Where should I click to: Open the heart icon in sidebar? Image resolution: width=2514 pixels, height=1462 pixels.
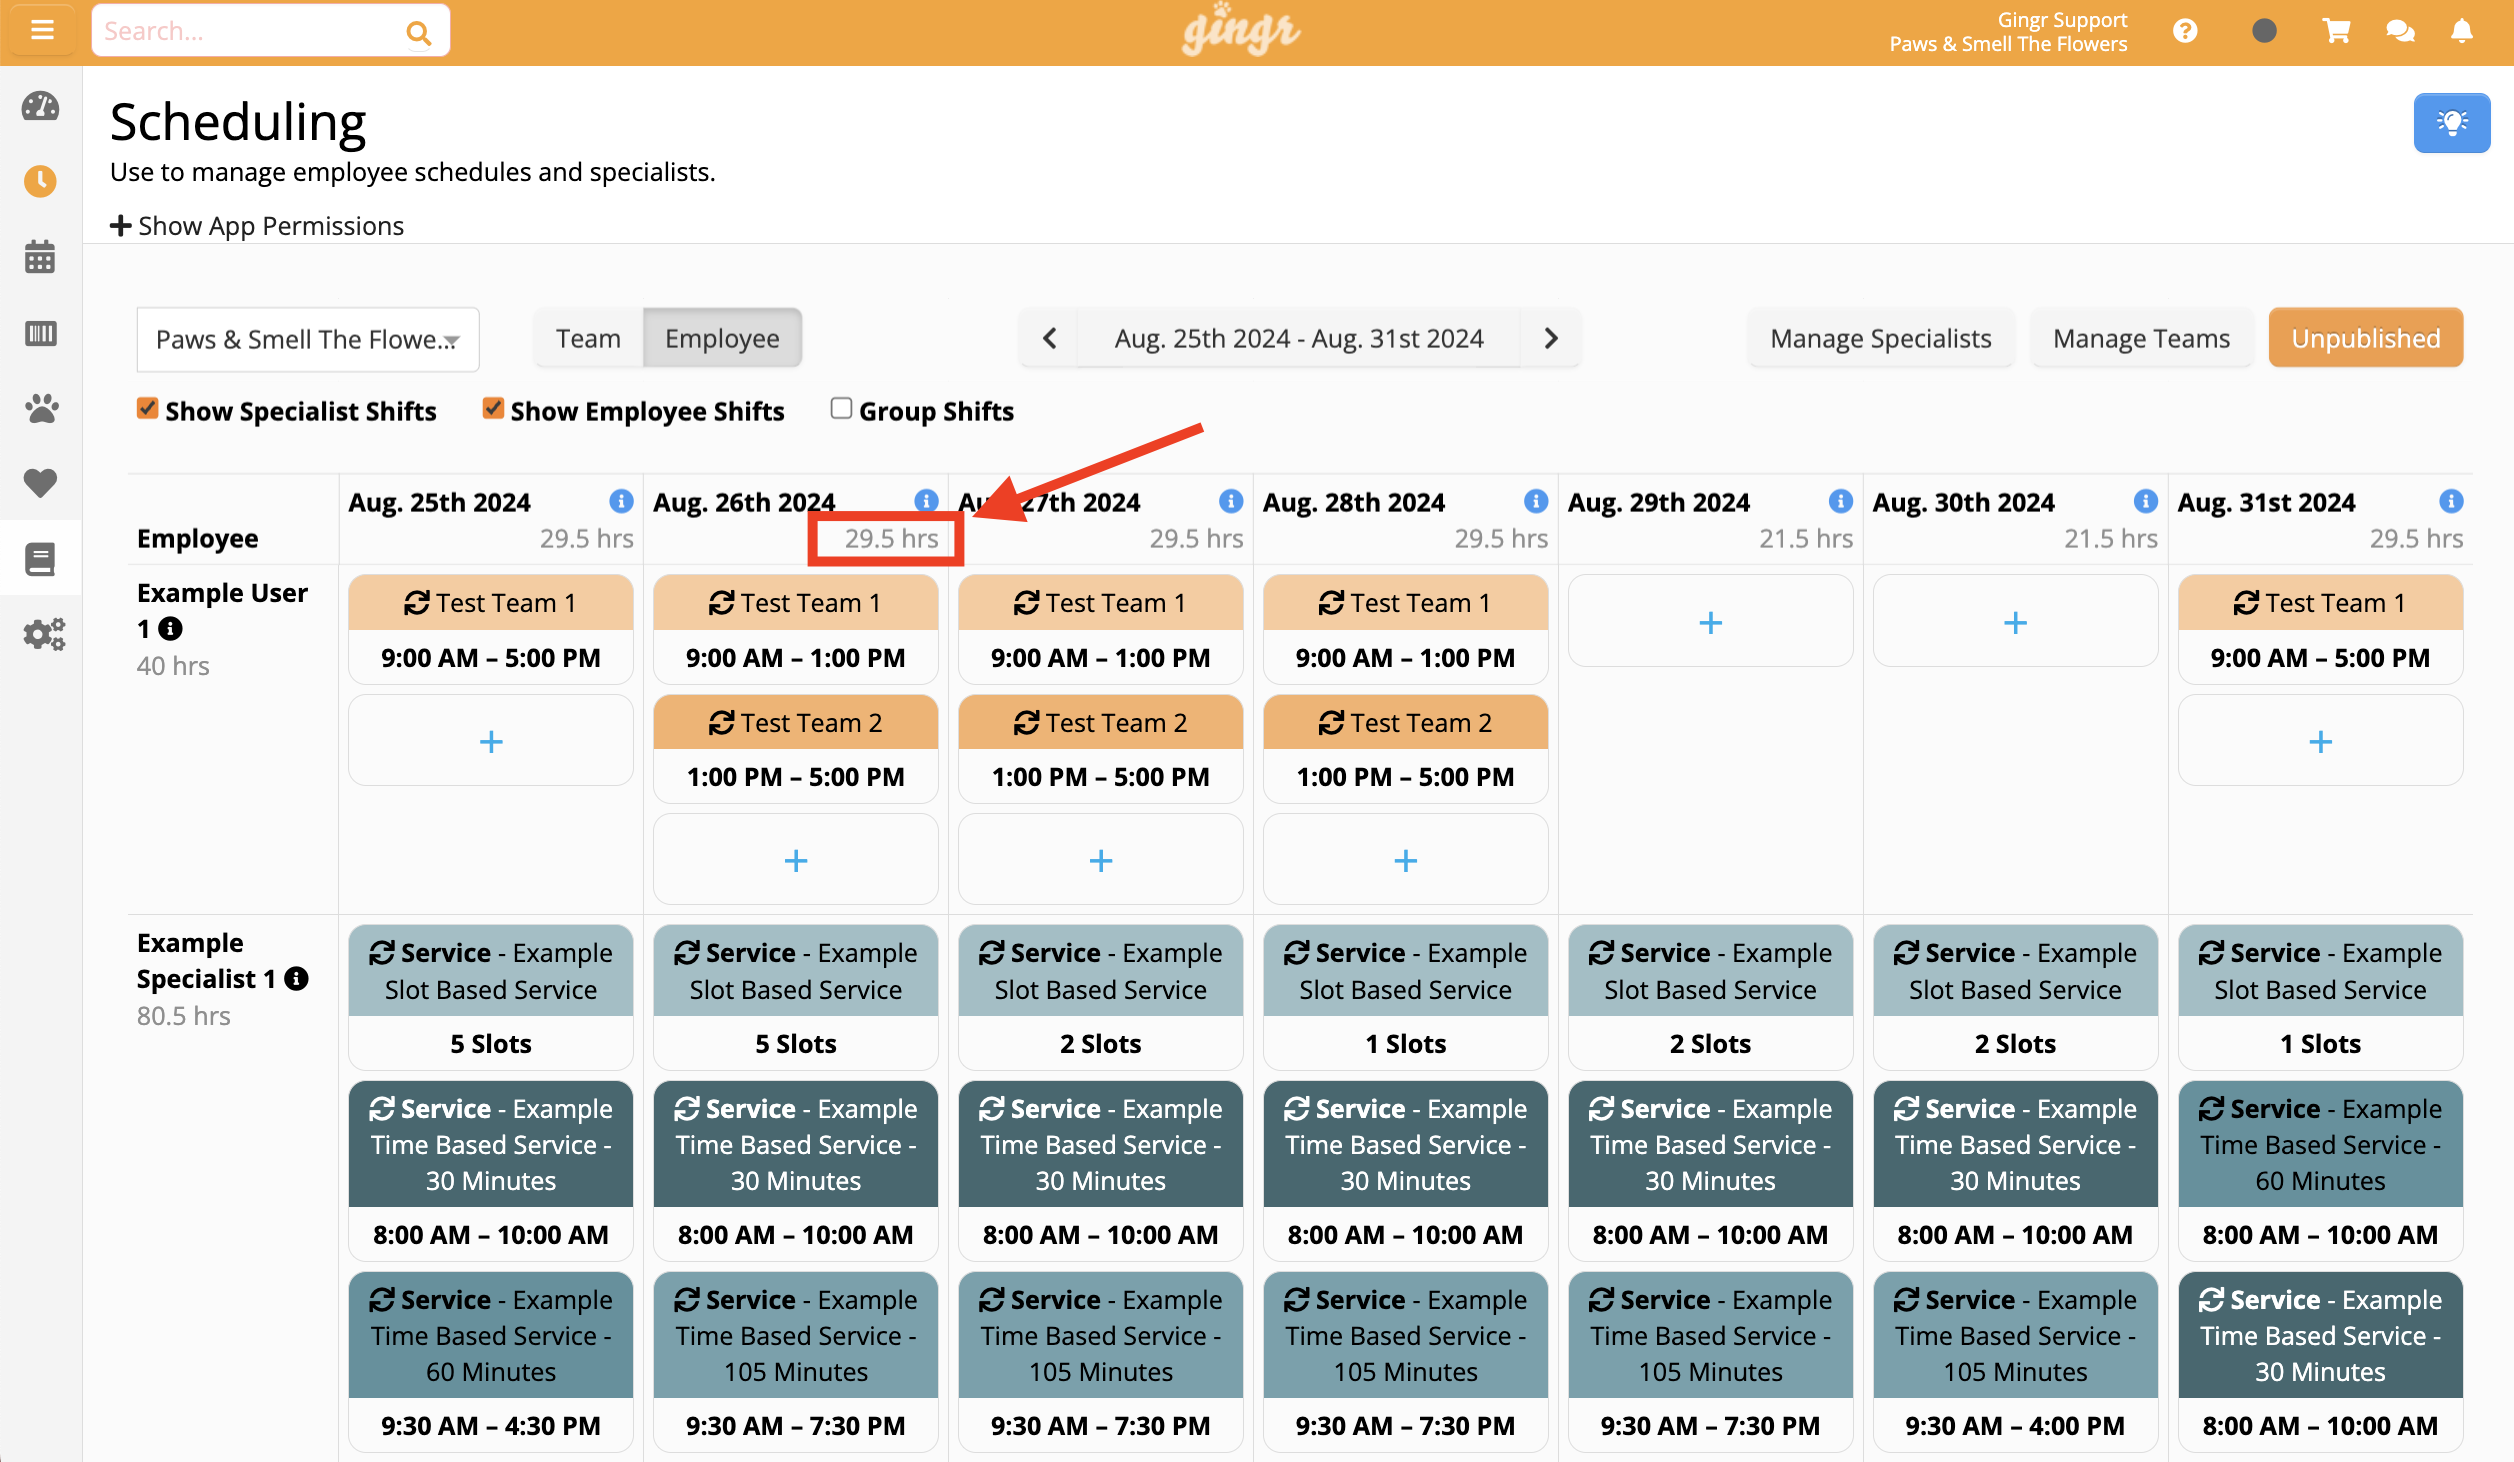[x=41, y=483]
